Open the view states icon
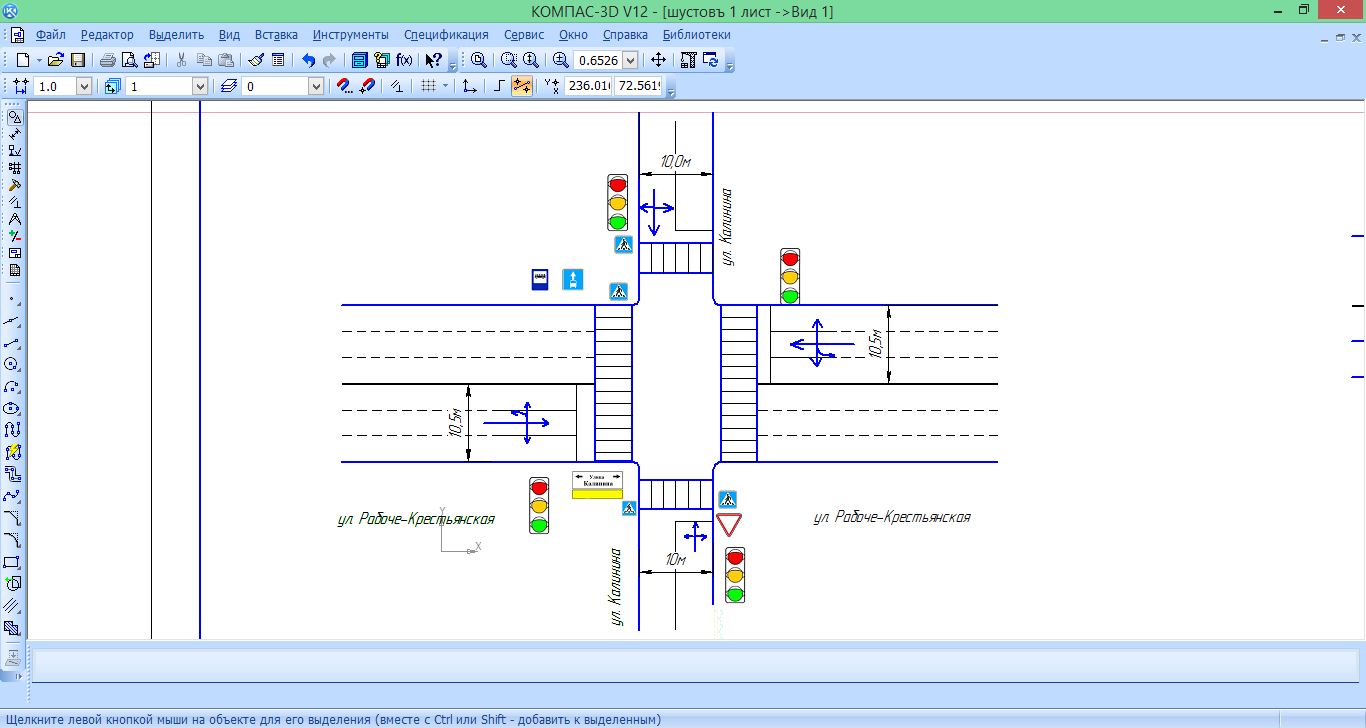This screenshot has height=728, width=1366. (x=111, y=87)
